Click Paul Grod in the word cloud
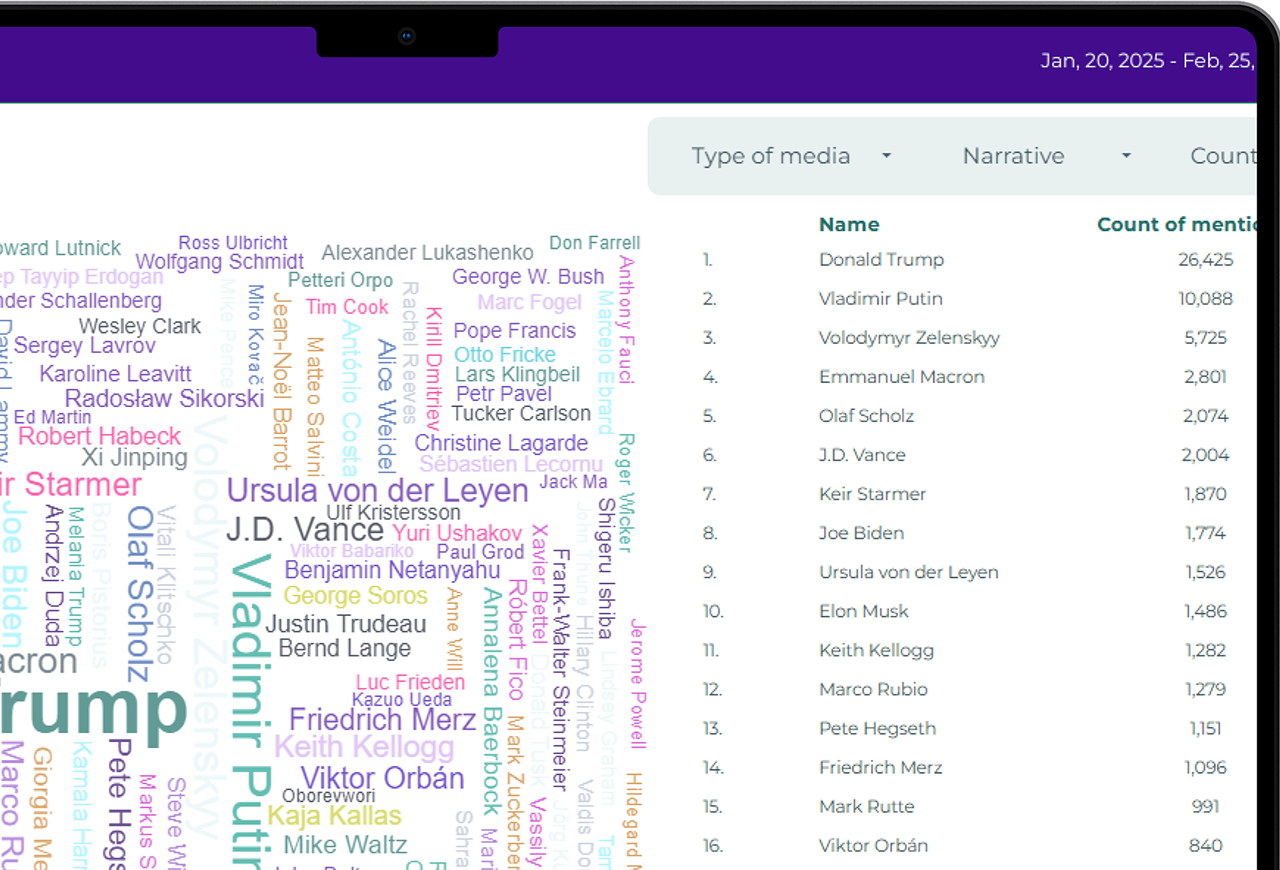 [x=480, y=551]
